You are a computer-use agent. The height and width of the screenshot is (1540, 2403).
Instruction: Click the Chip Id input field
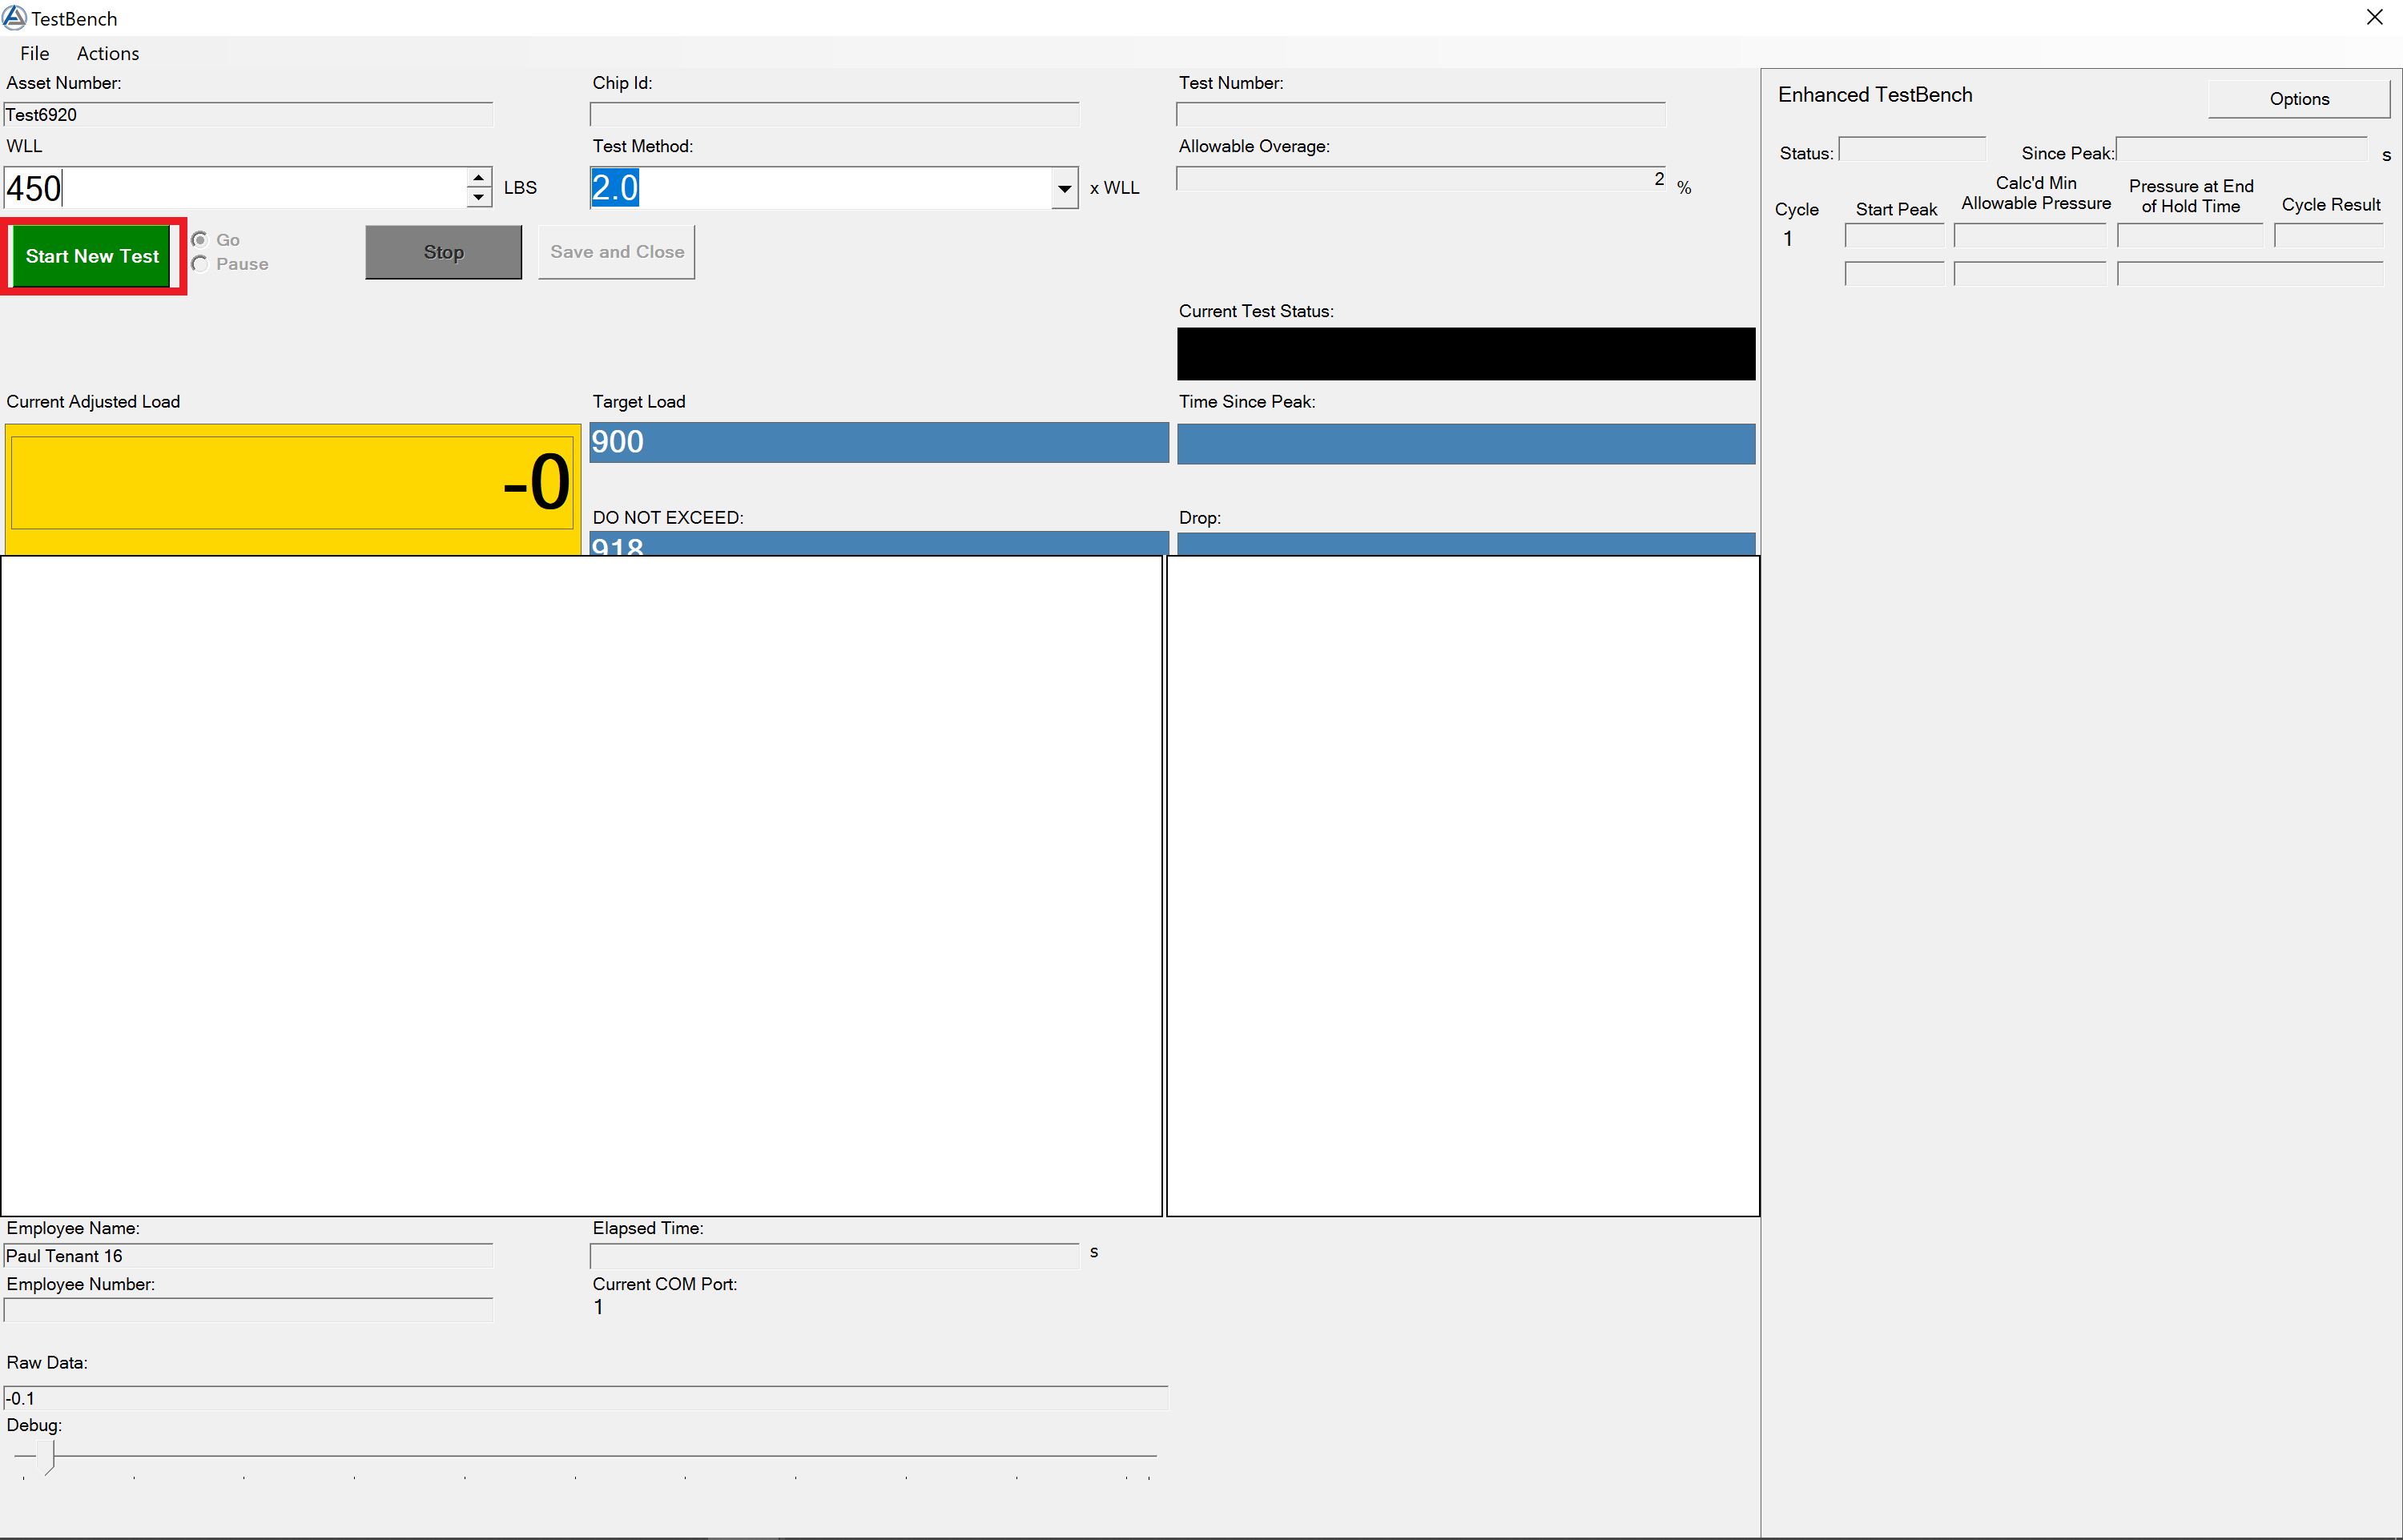coord(834,115)
